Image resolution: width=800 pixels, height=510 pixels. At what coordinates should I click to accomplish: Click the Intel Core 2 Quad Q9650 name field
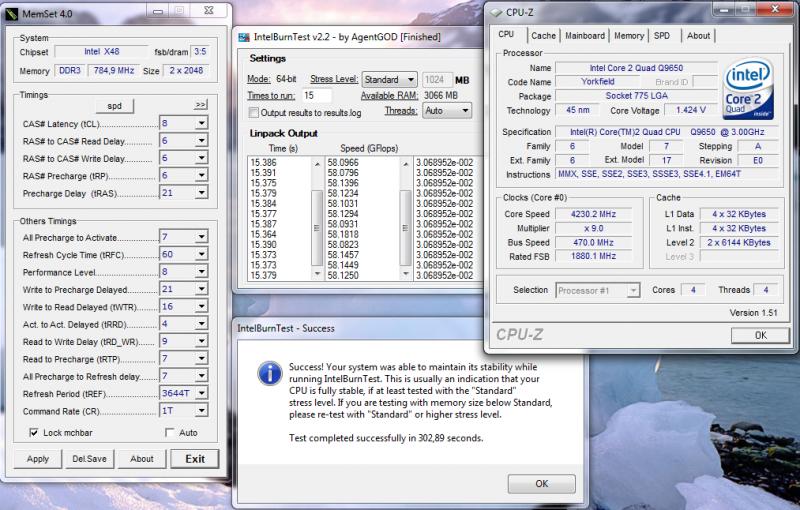[x=636, y=68]
